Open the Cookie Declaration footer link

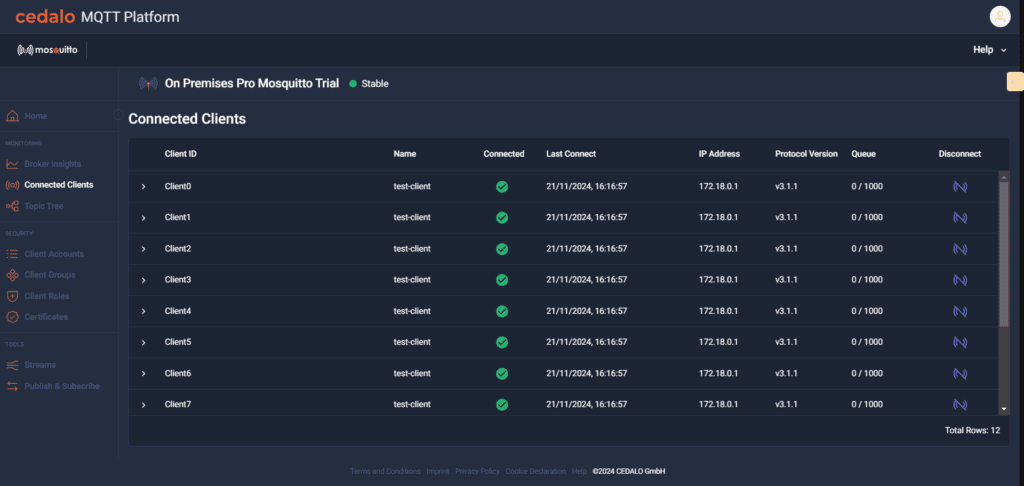click(536, 471)
